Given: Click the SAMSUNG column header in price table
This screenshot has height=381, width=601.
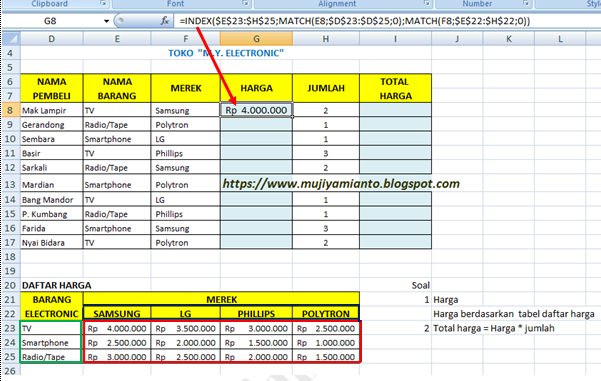Looking at the screenshot, I should coord(117,314).
